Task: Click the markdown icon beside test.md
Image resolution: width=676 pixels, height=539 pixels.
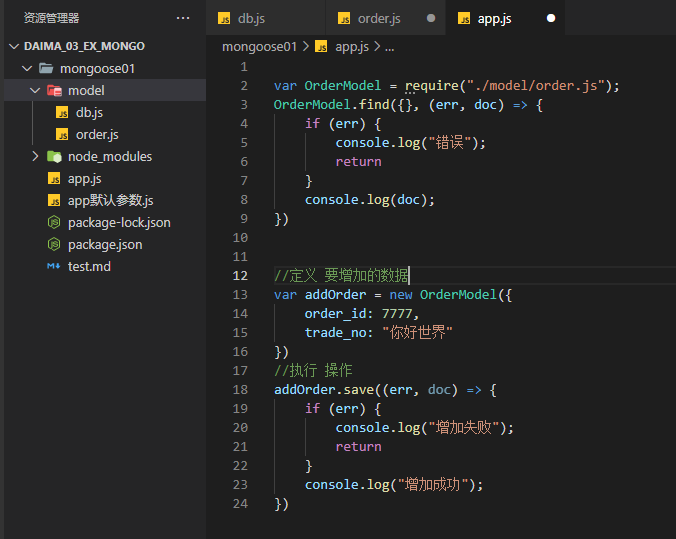Action: click(x=54, y=266)
